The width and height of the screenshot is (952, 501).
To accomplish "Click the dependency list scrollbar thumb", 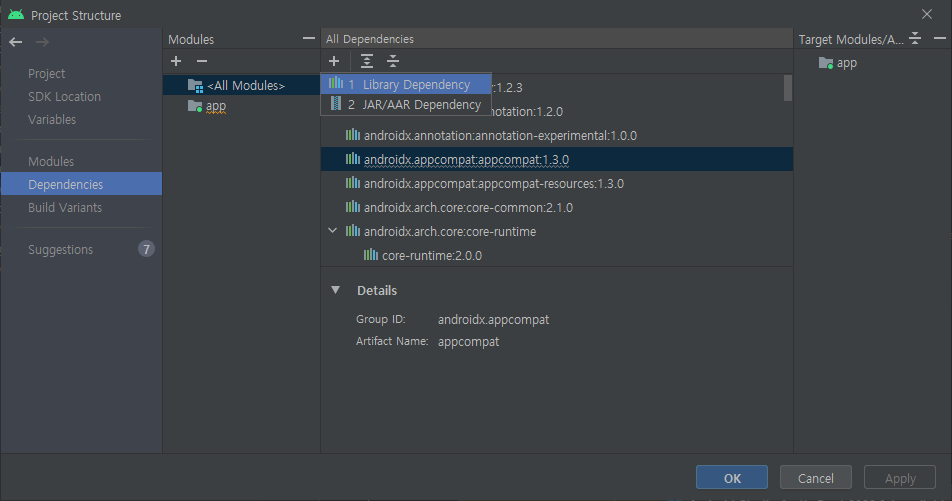I will pos(788,88).
